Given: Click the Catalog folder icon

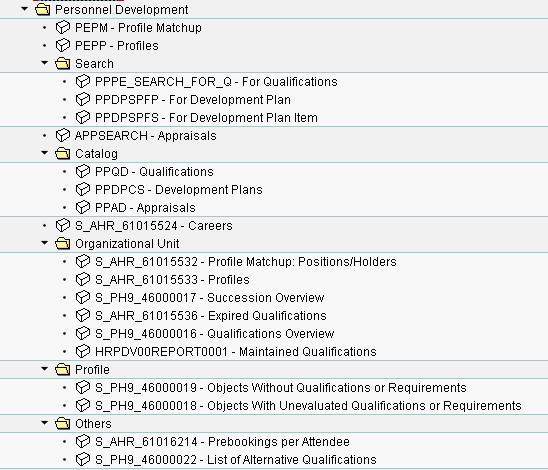Looking at the screenshot, I should click(x=63, y=153).
